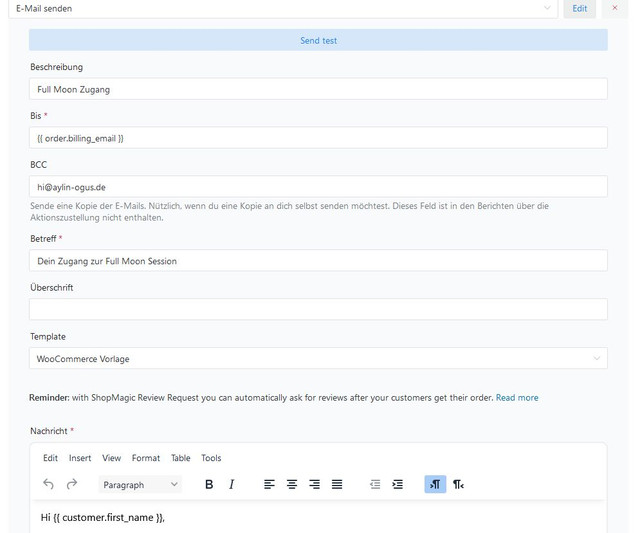Image resolution: width=640 pixels, height=533 pixels.
Task: Switch to right-to-left text direction
Action: 458,484
